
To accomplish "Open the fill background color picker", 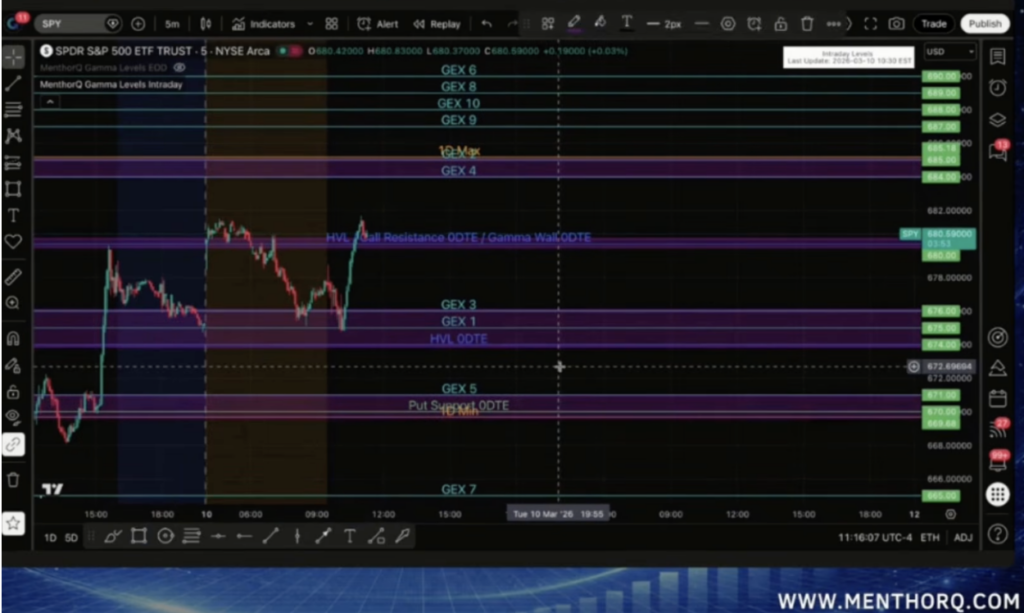I will 600,24.
